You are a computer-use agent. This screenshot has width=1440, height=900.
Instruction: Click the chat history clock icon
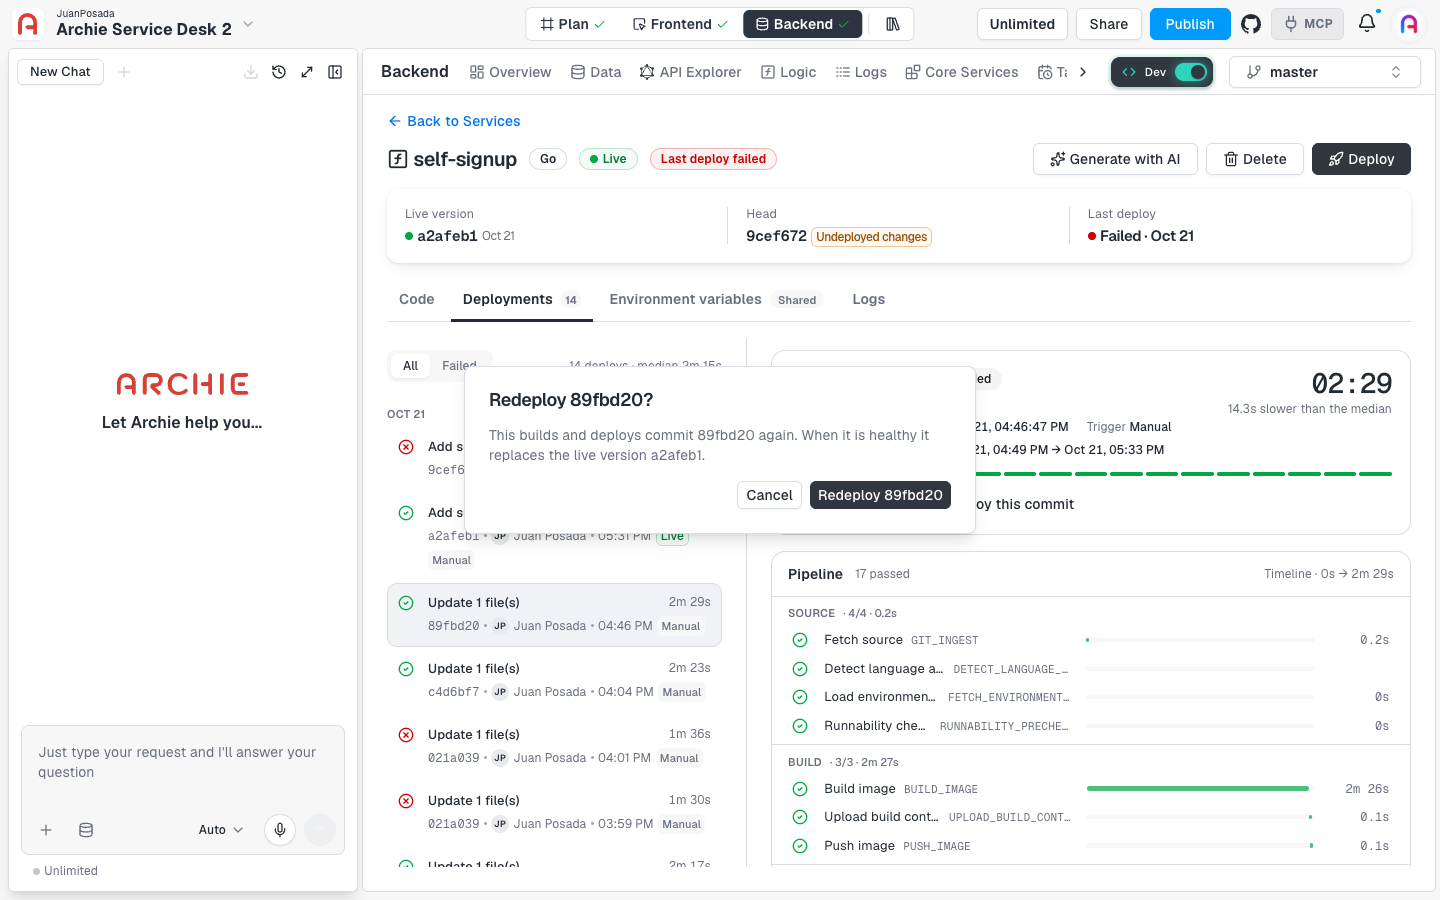pos(279,72)
